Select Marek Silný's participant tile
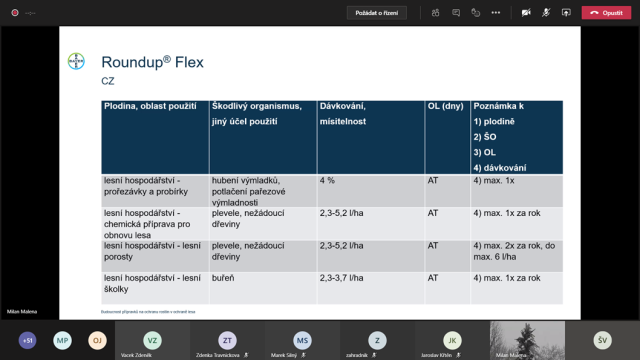Image resolution: width=640 pixels, height=360 pixels. coord(302,340)
